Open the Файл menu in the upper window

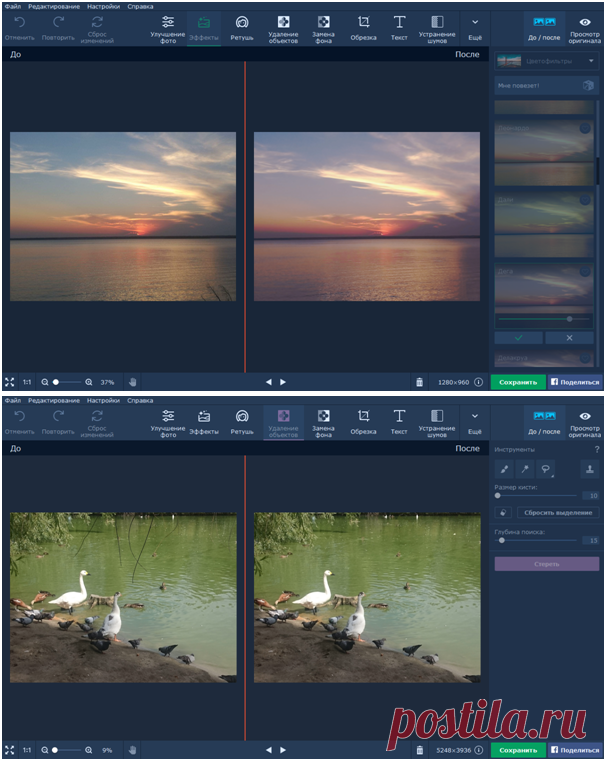(x=12, y=6)
